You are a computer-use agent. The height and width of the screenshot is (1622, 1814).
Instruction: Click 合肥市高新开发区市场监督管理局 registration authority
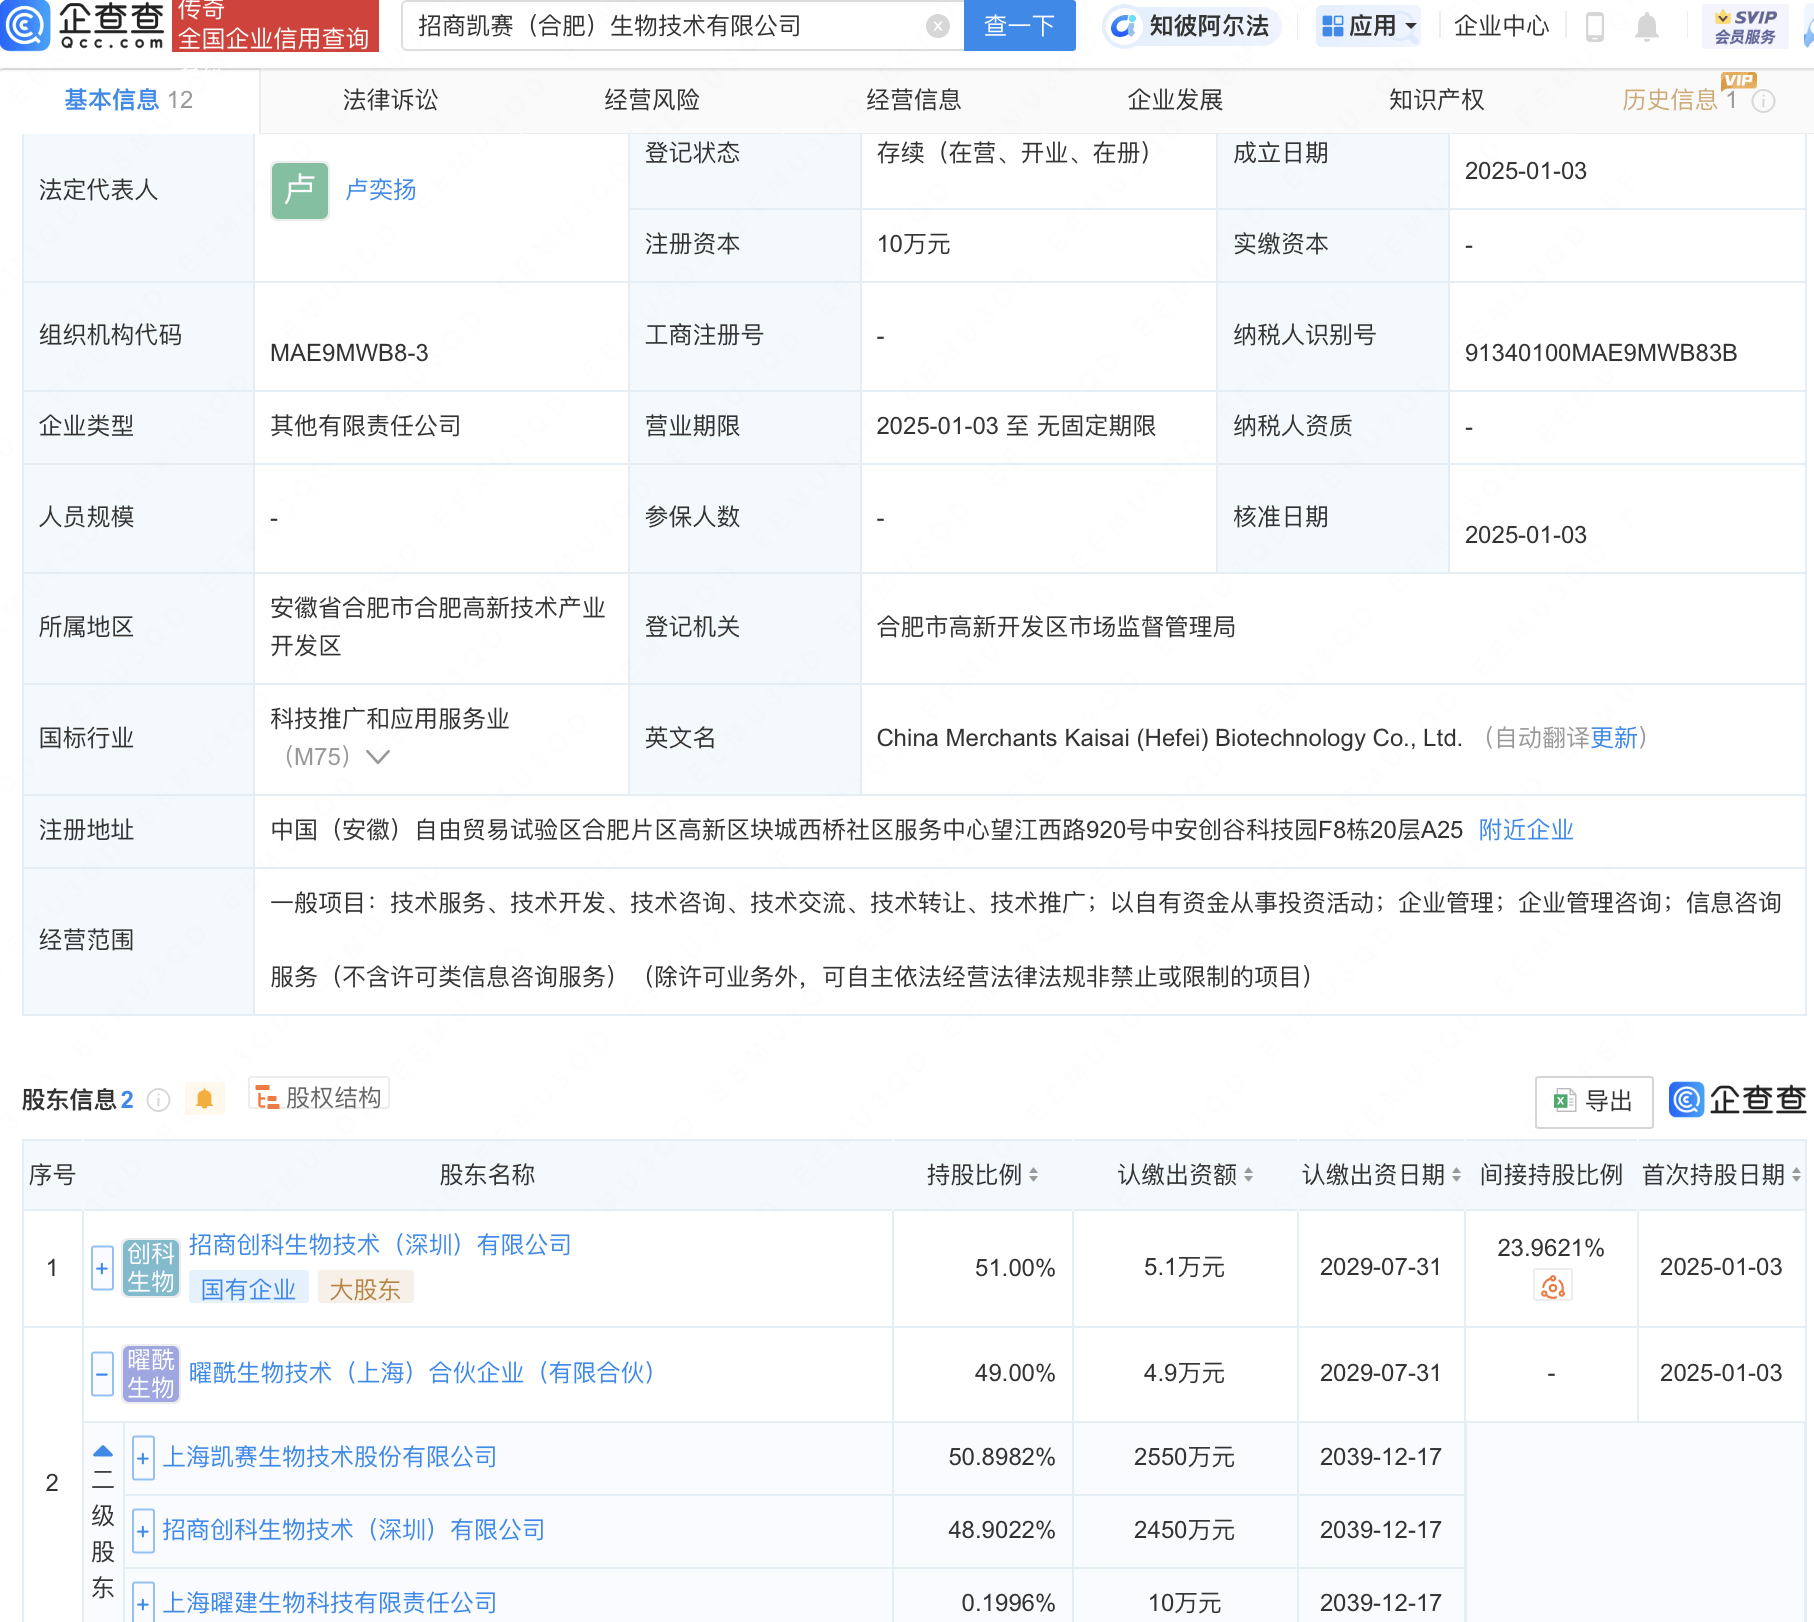[x=1056, y=628]
